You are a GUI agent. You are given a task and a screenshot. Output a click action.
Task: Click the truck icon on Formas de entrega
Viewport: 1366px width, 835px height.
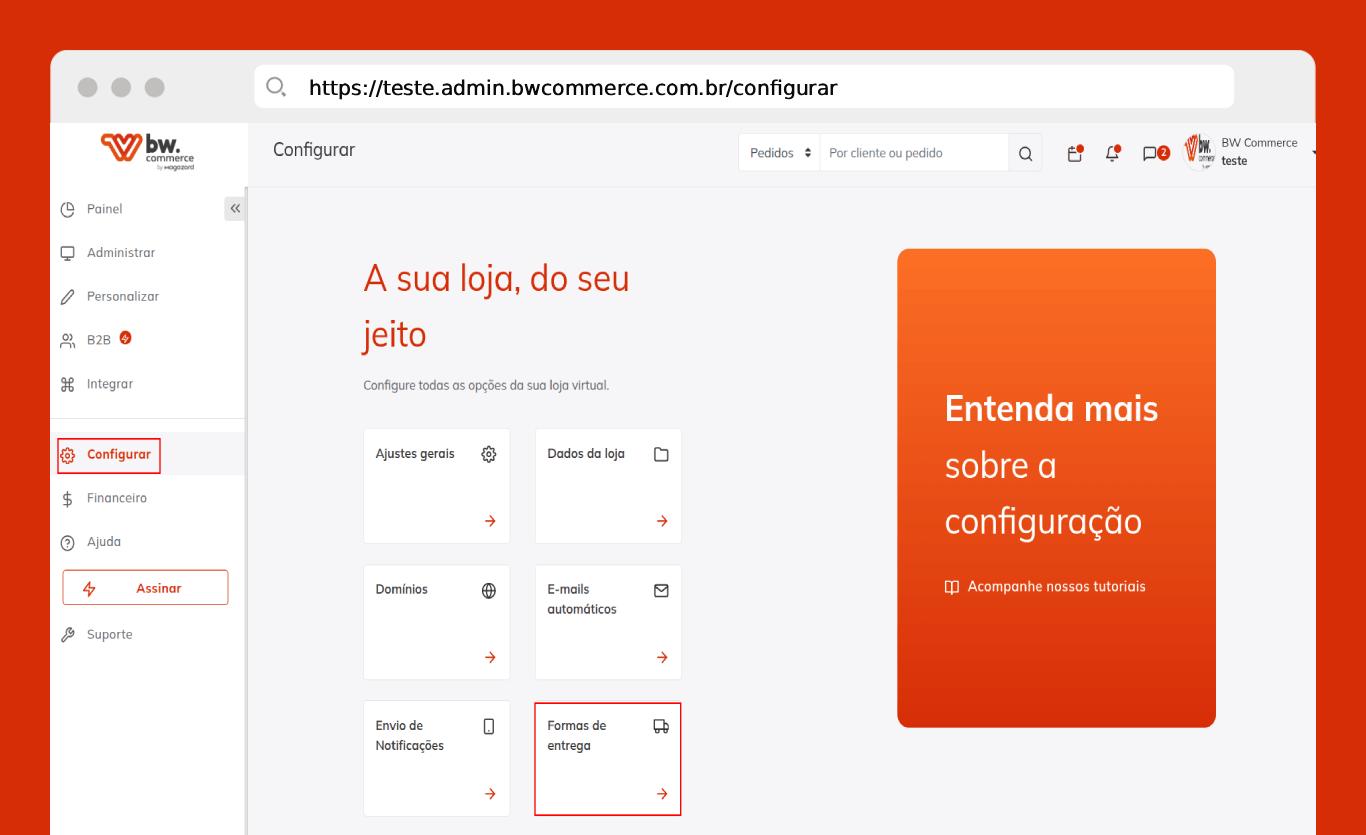point(661,726)
